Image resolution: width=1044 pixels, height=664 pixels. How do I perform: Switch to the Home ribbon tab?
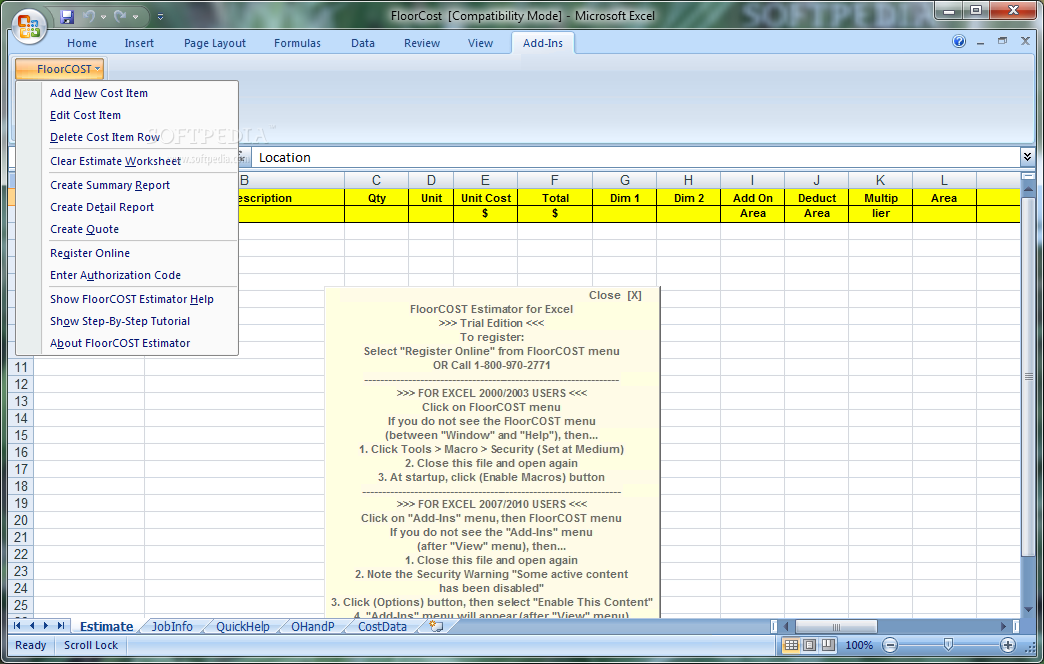pyautogui.click(x=82, y=43)
